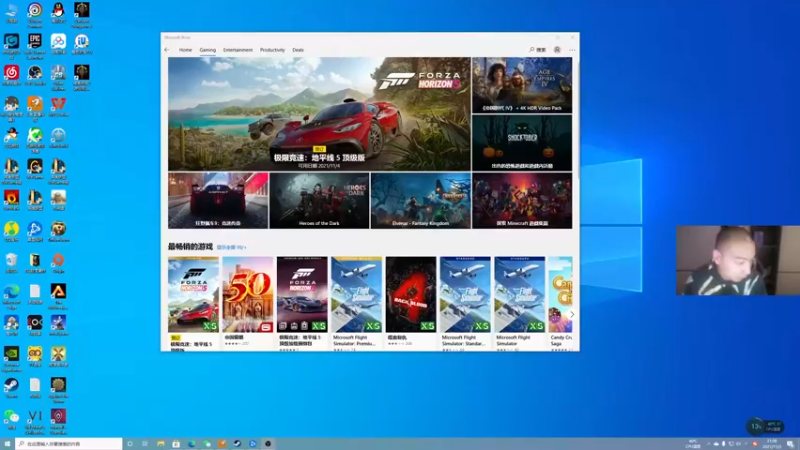Open the WeChat taskbar icon
This screenshot has height=450, width=800.
207,444
